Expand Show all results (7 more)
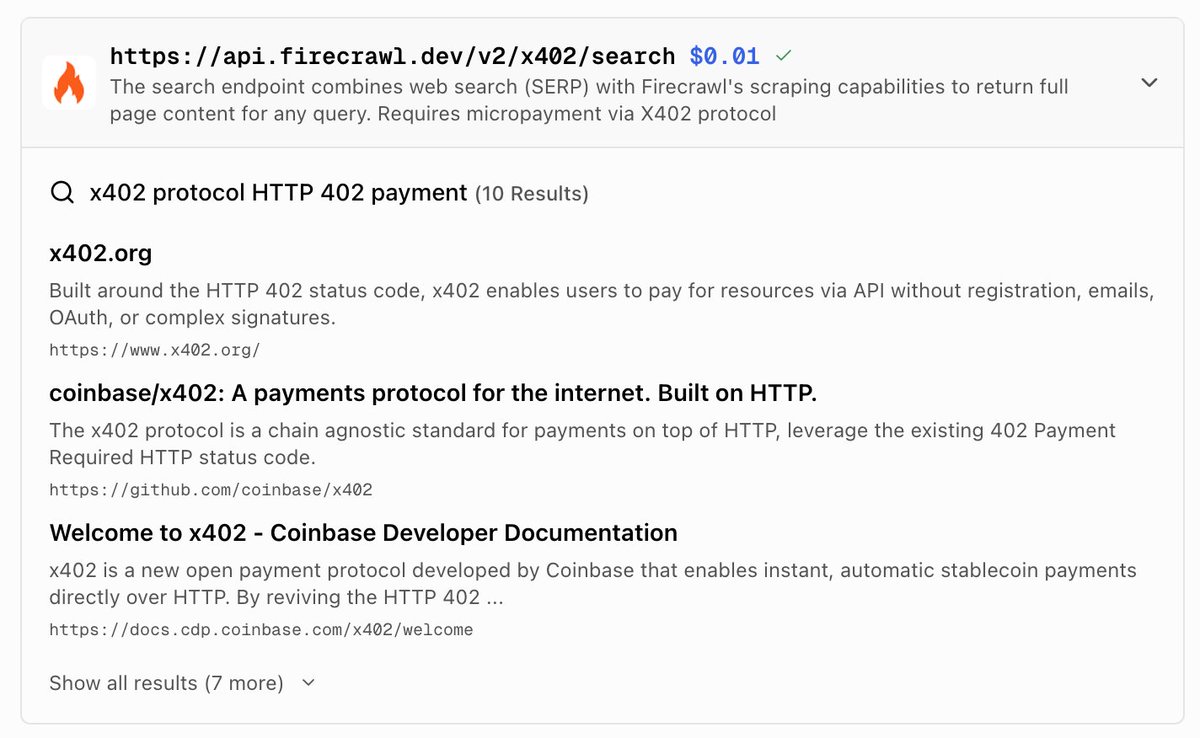 [165, 683]
